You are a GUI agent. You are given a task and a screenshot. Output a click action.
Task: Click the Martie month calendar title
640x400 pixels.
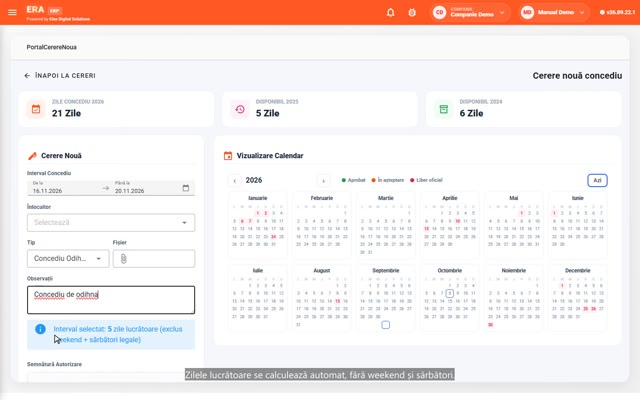386,198
